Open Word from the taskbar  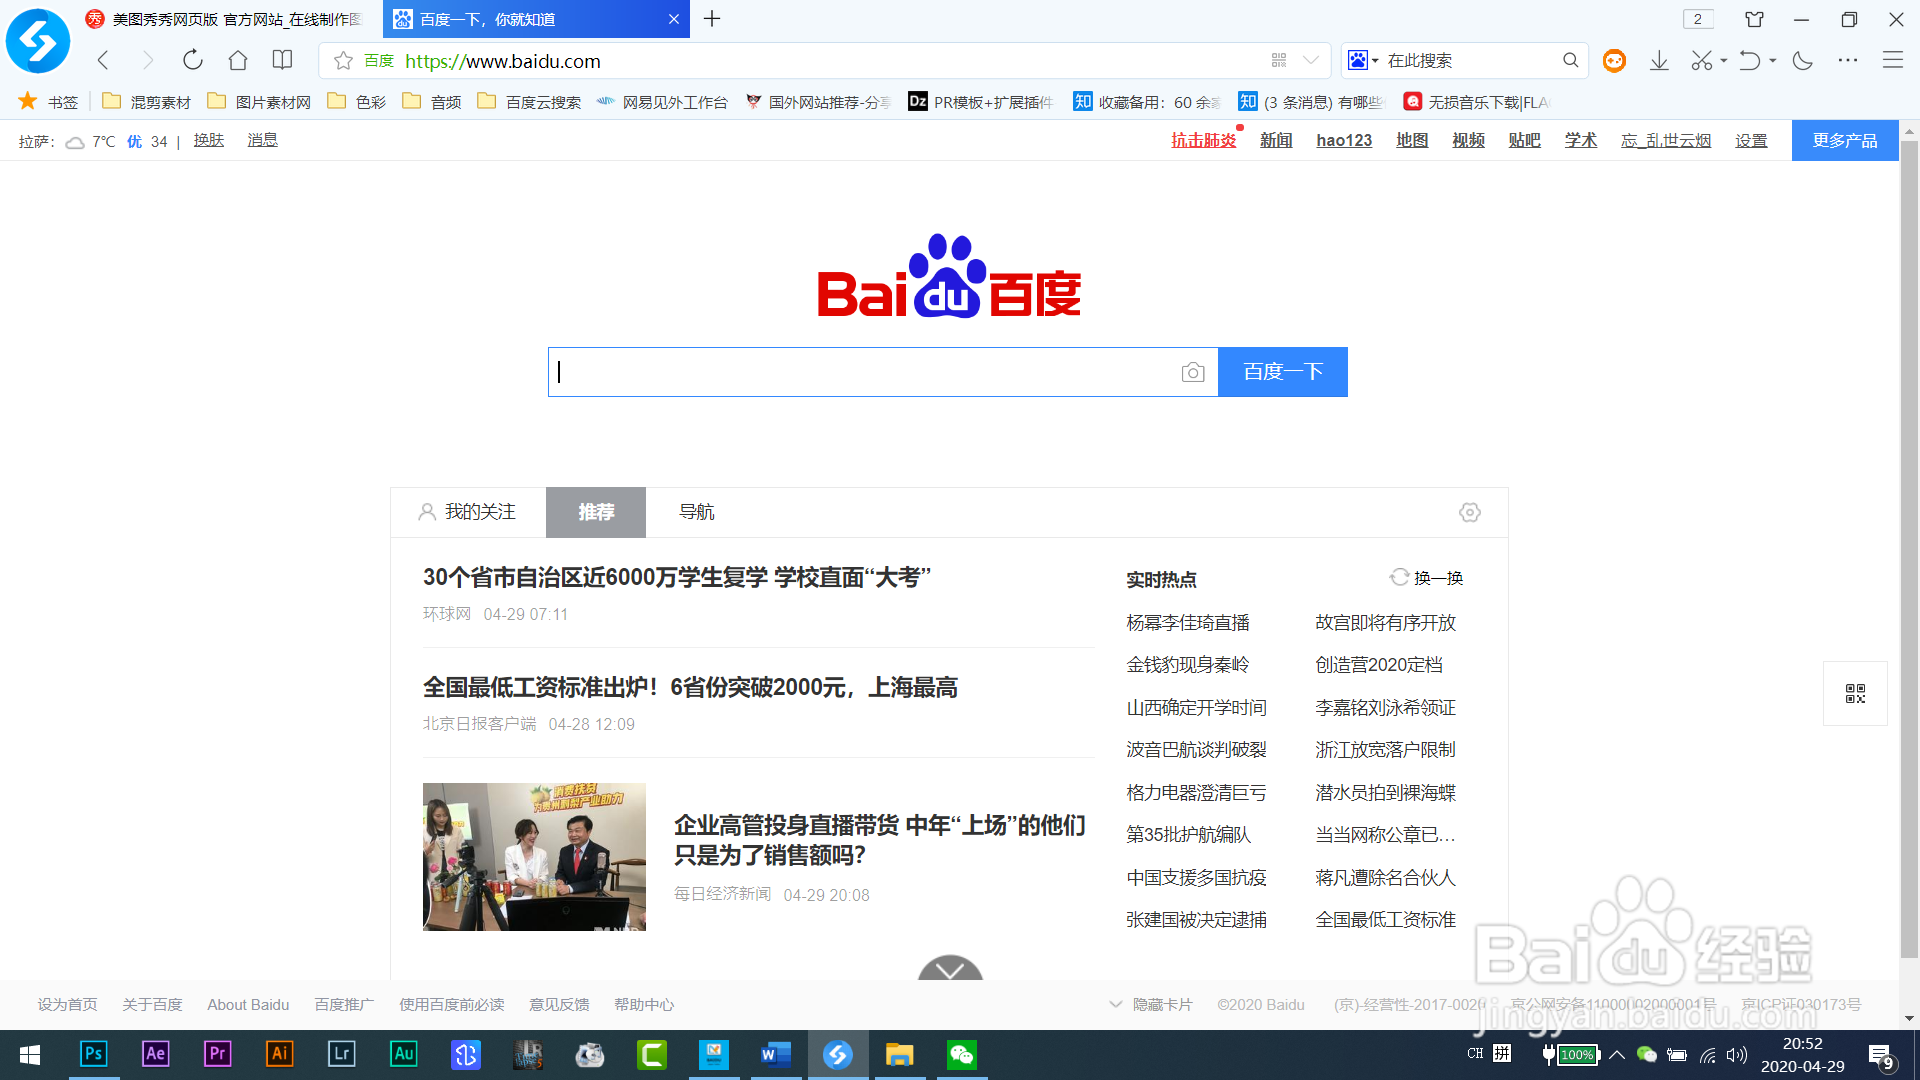(776, 1054)
